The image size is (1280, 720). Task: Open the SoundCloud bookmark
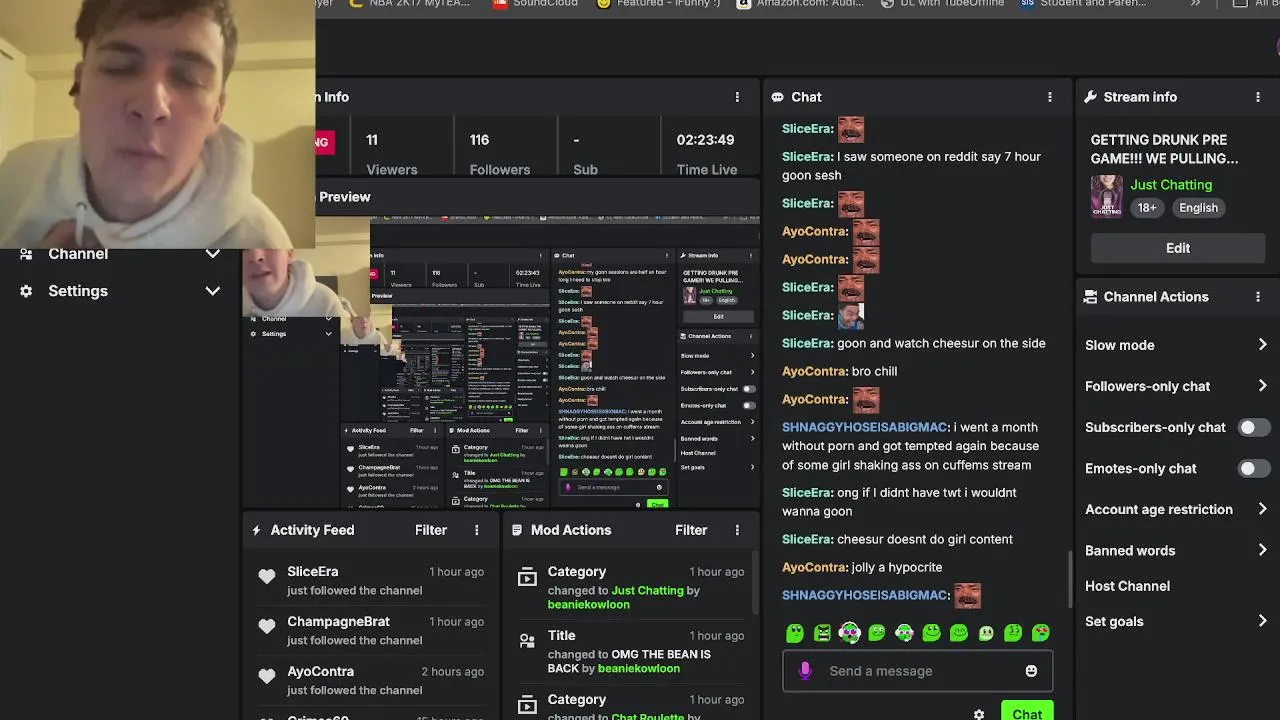[x=535, y=4]
